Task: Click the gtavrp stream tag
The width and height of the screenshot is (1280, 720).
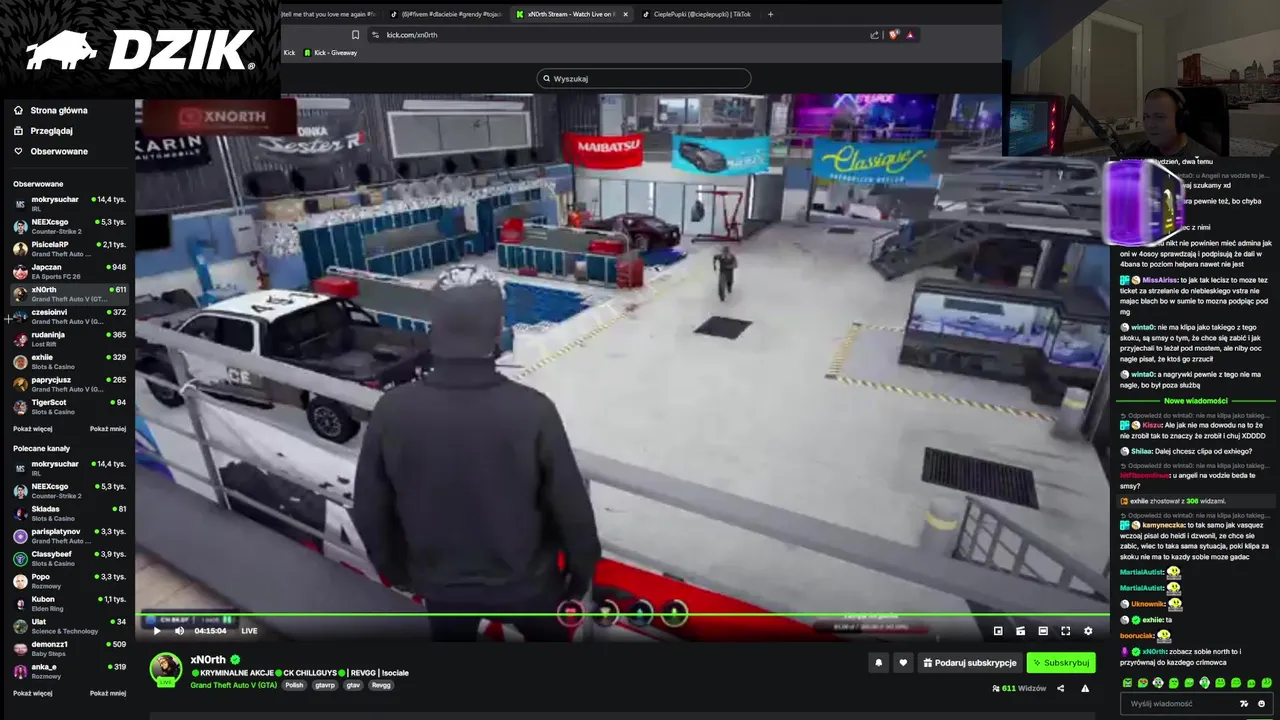Action: 325,685
